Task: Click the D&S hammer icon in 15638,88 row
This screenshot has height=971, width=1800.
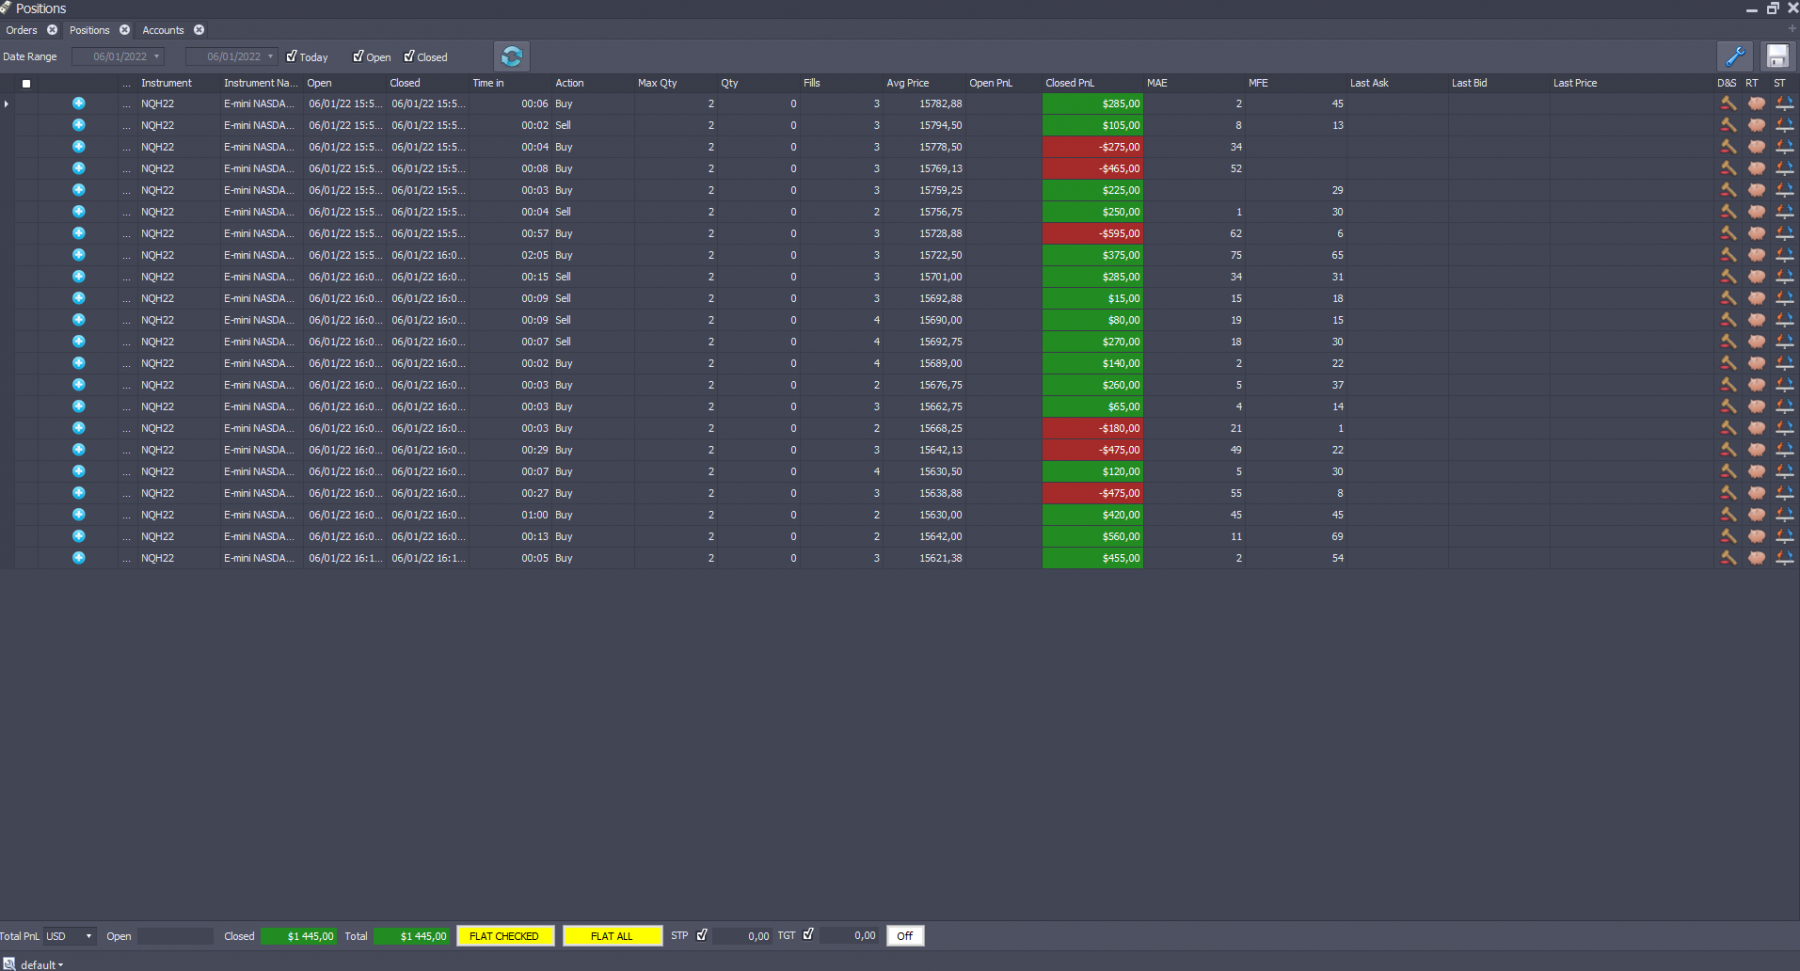Action: point(1728,493)
